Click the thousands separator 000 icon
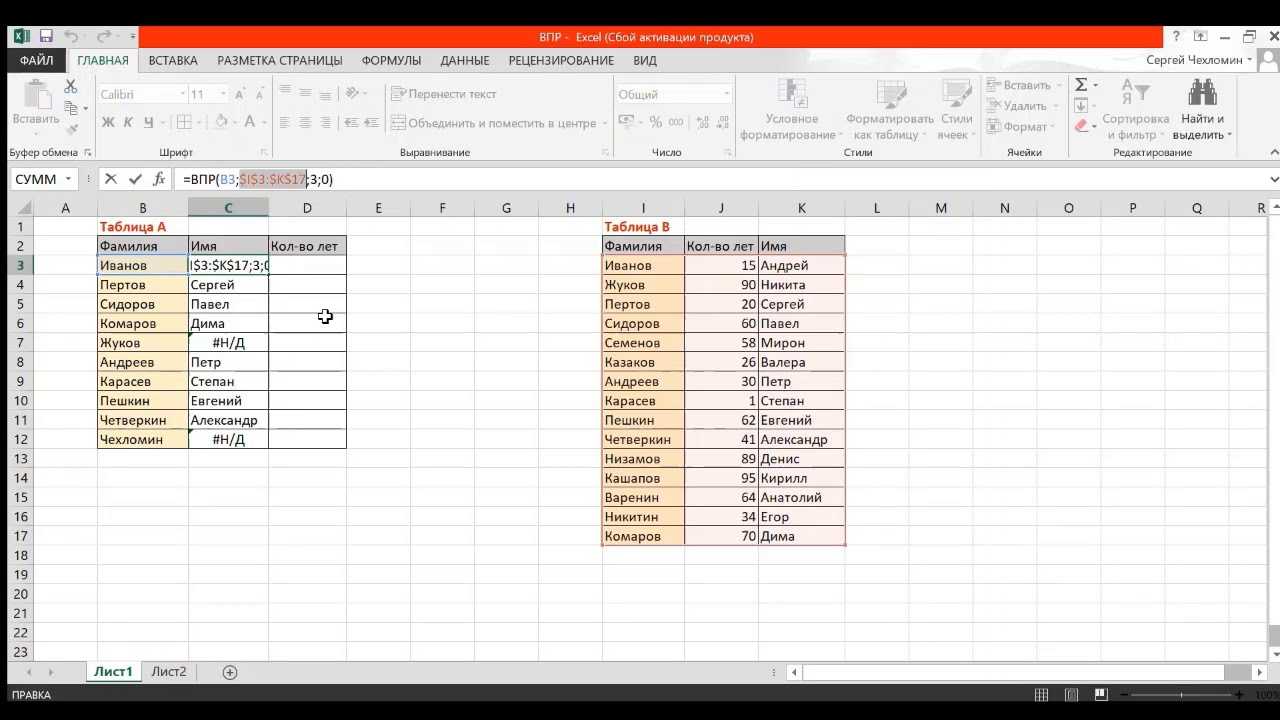Viewport: 1280px width, 720px height. point(676,122)
